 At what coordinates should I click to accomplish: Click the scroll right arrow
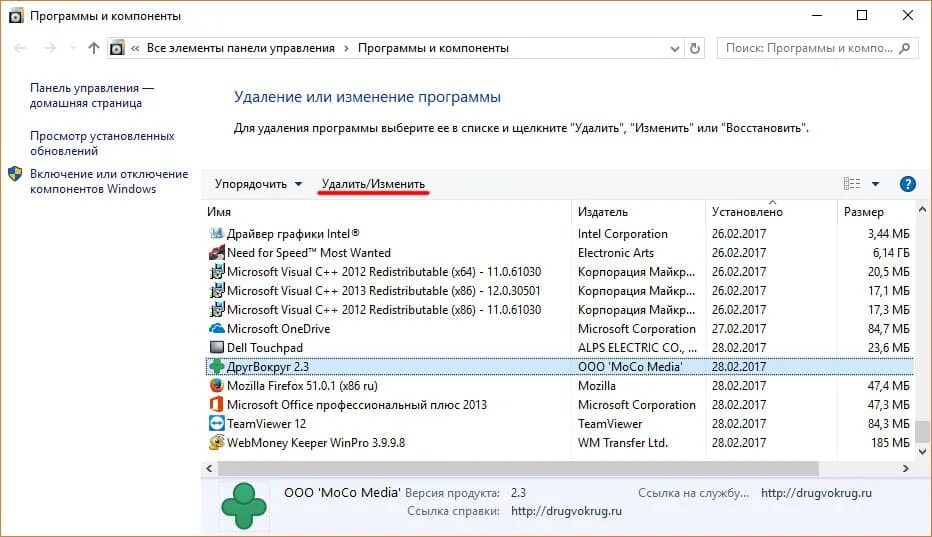[905, 469]
